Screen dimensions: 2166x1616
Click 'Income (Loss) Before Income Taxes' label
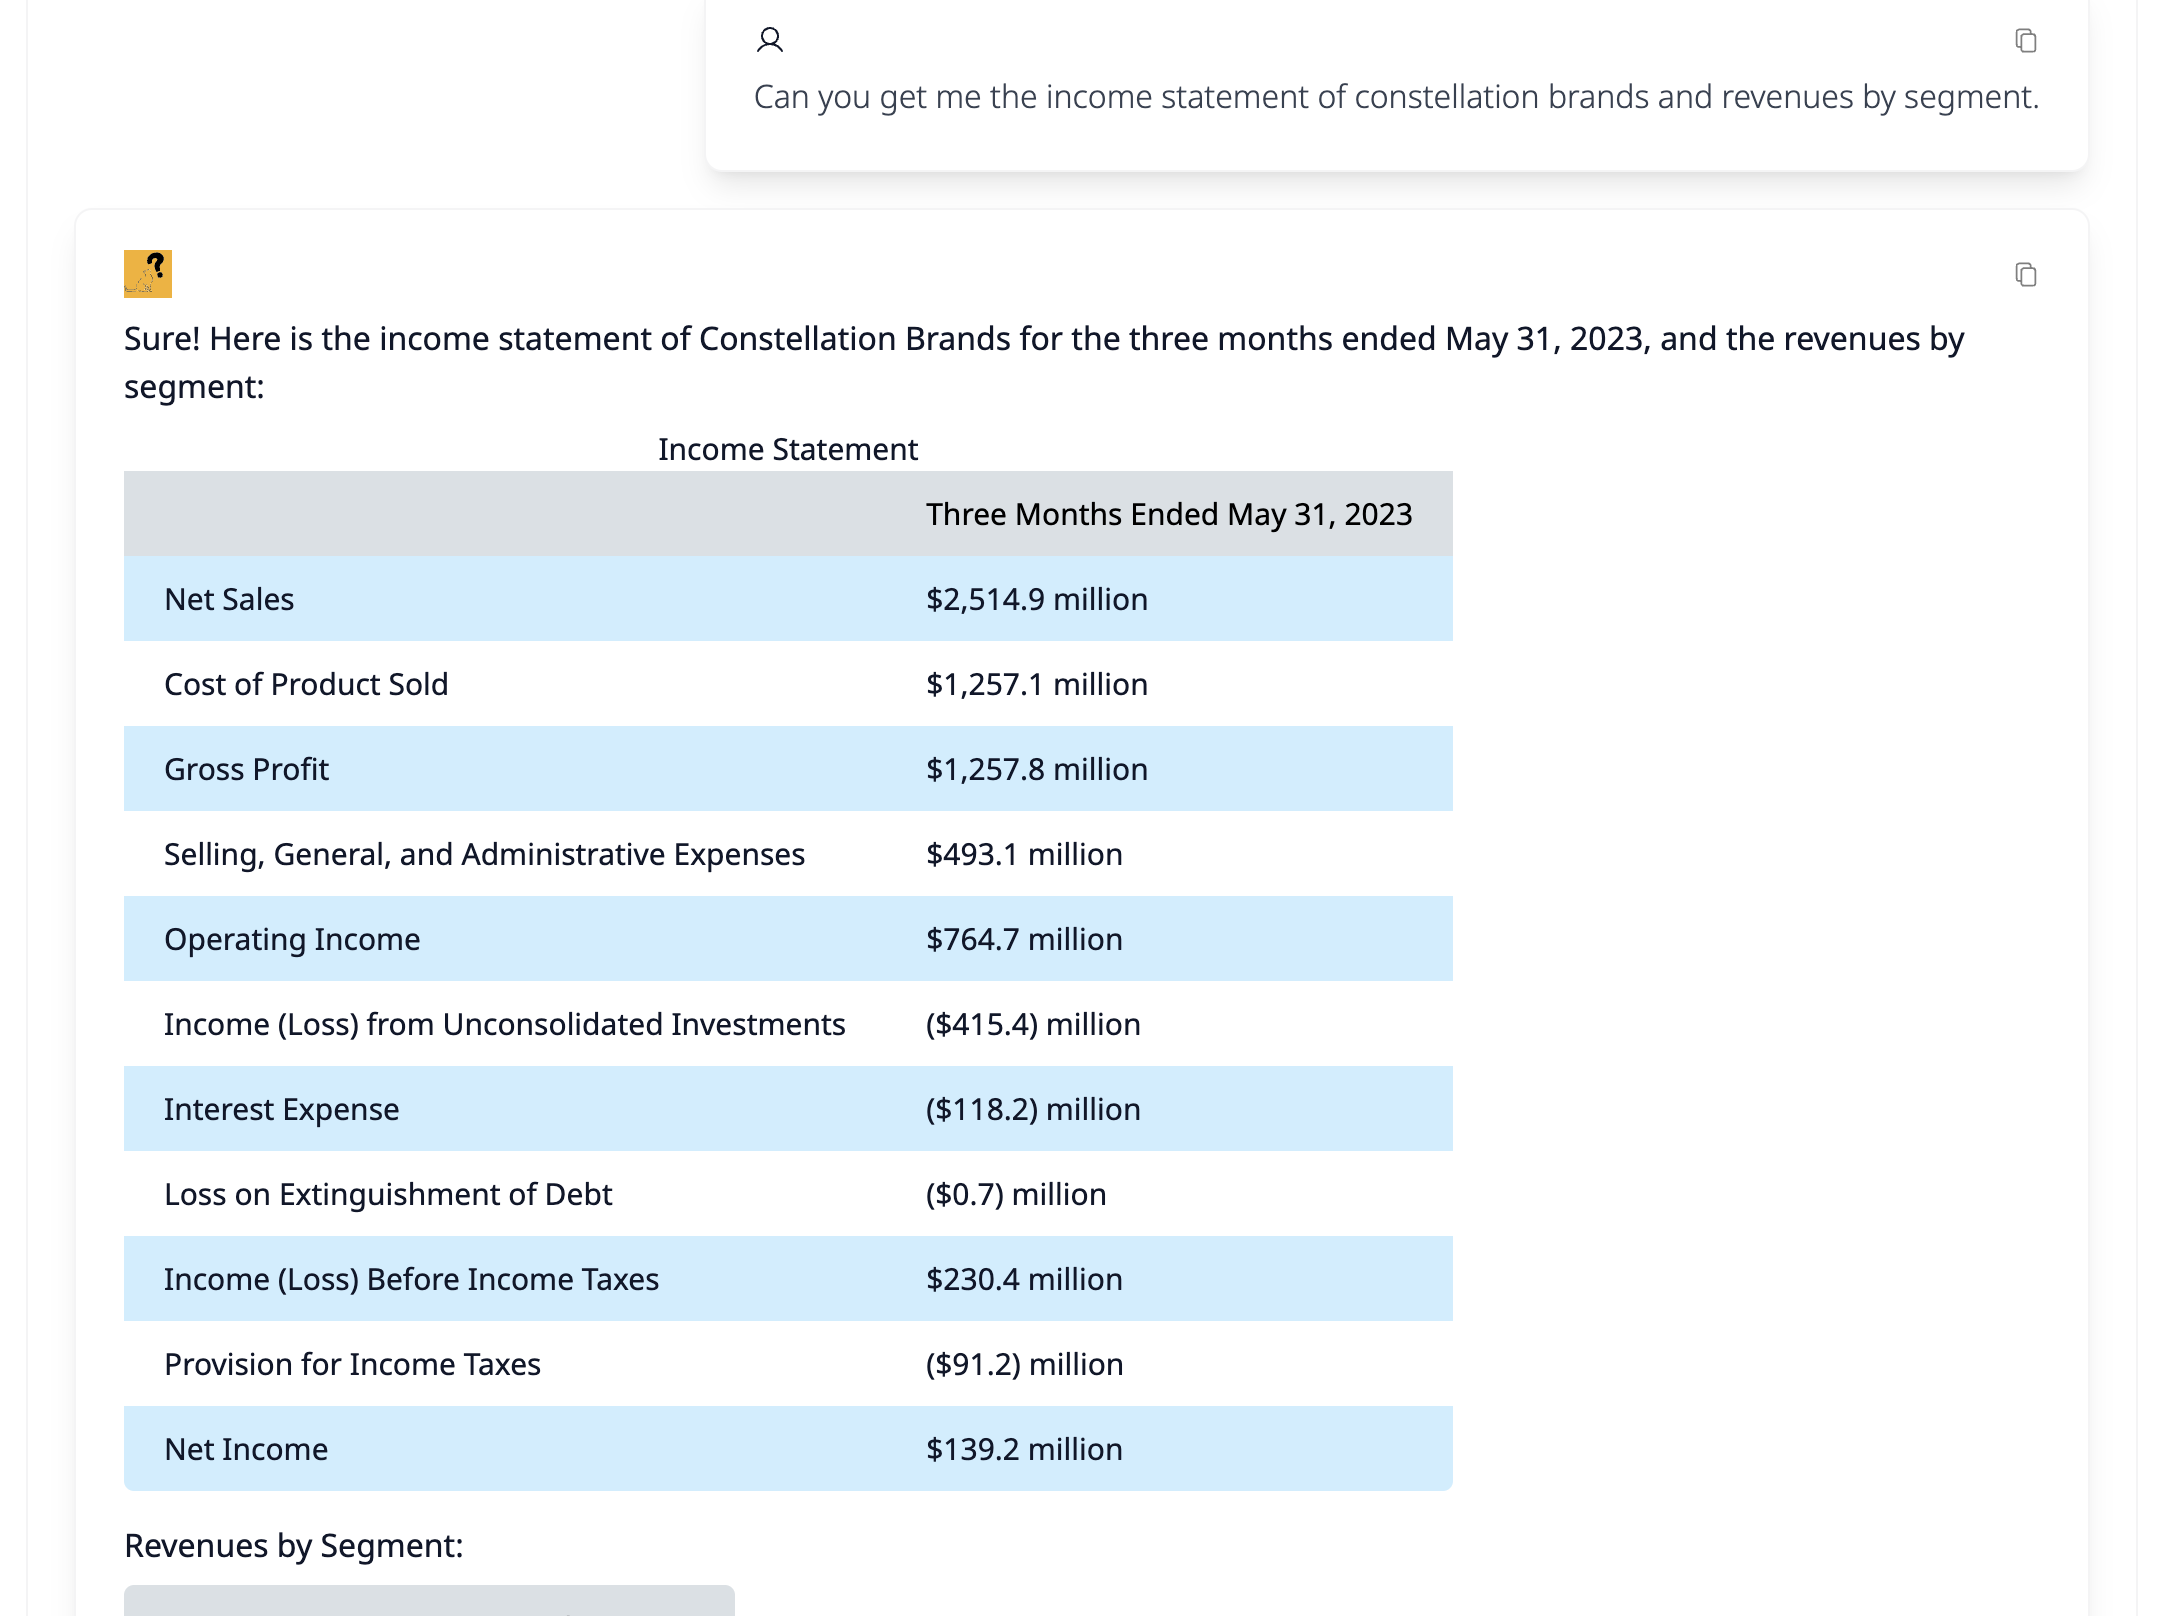[x=412, y=1279]
